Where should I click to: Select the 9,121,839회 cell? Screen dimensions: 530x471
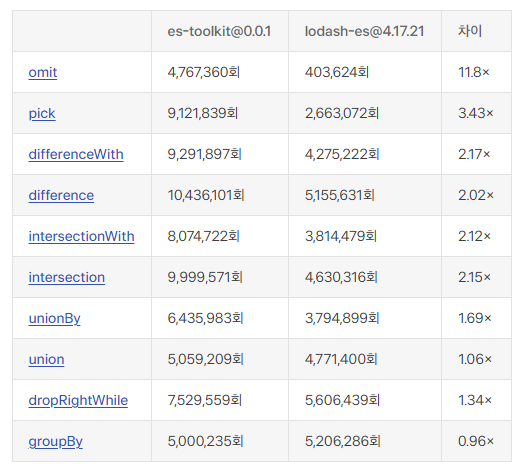pos(220,113)
